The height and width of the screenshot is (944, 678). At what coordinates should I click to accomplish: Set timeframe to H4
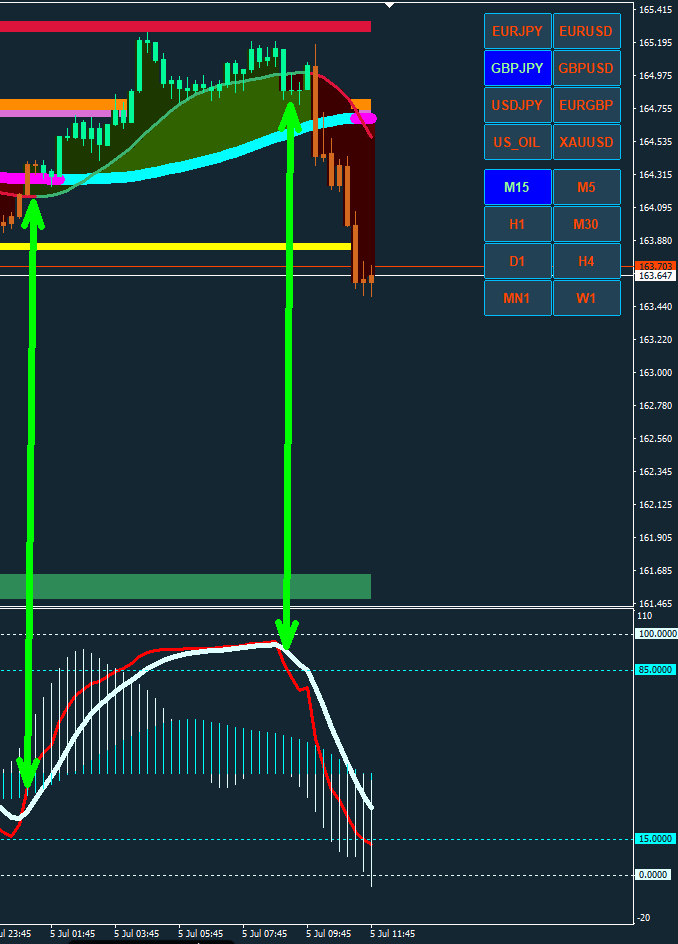point(586,261)
